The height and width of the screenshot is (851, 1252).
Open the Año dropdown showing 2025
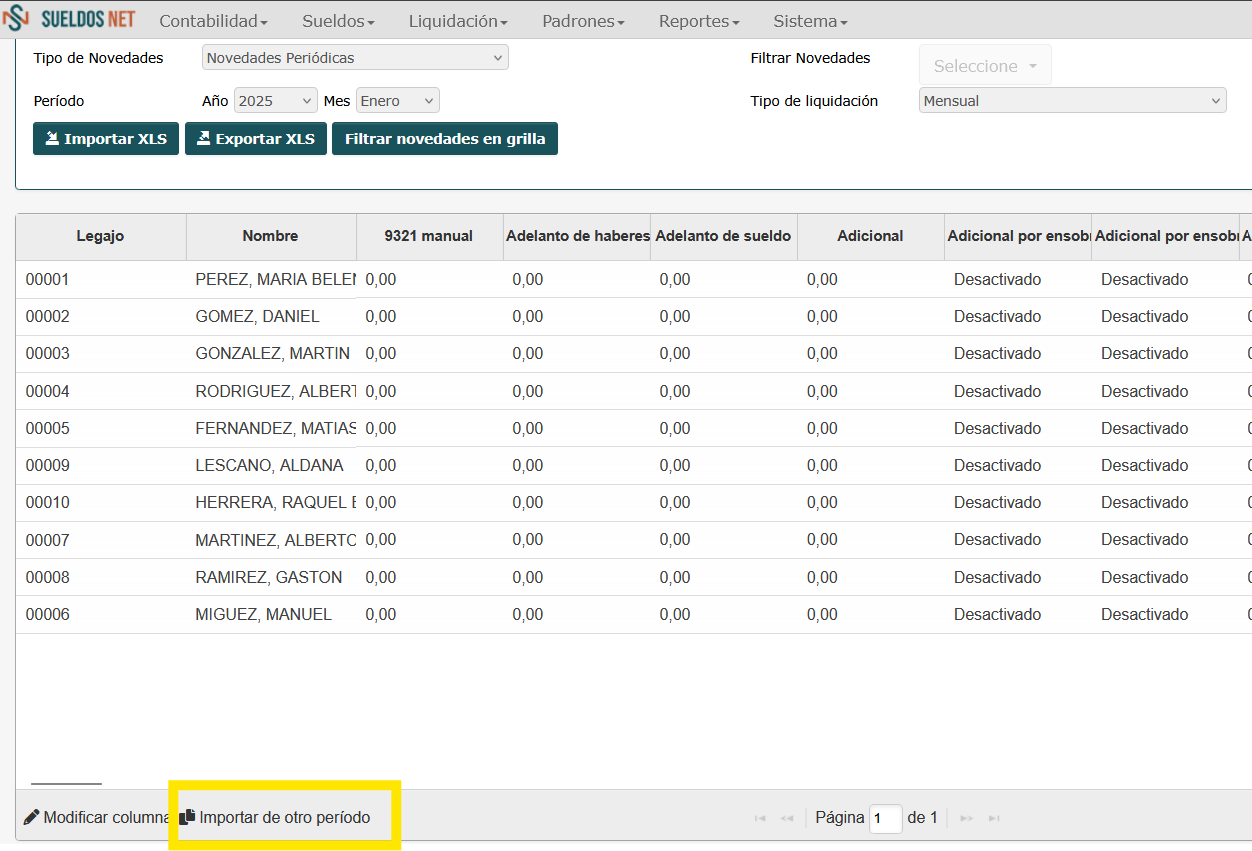click(x=276, y=101)
